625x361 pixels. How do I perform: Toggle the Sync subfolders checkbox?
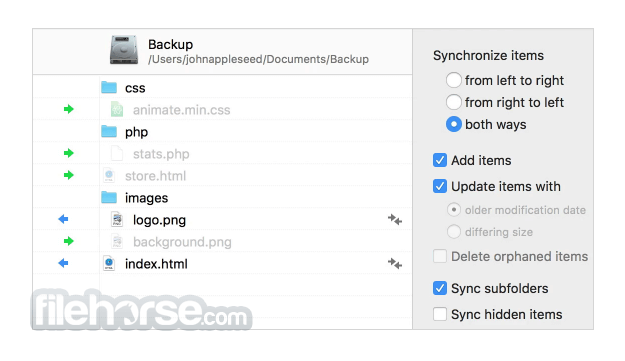pos(440,288)
